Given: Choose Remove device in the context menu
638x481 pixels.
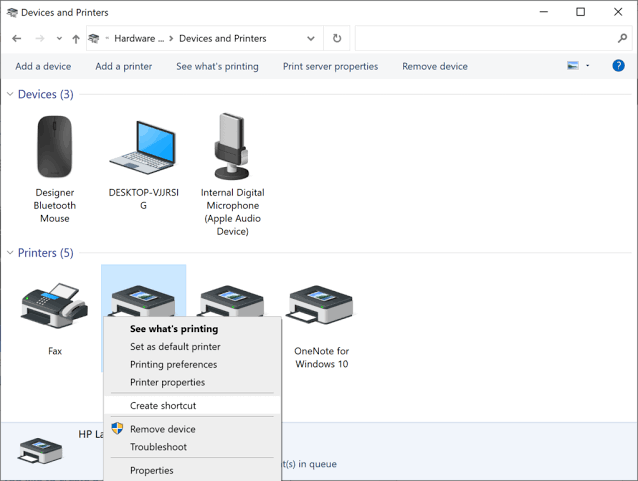Looking at the screenshot, I should coord(192,429).
